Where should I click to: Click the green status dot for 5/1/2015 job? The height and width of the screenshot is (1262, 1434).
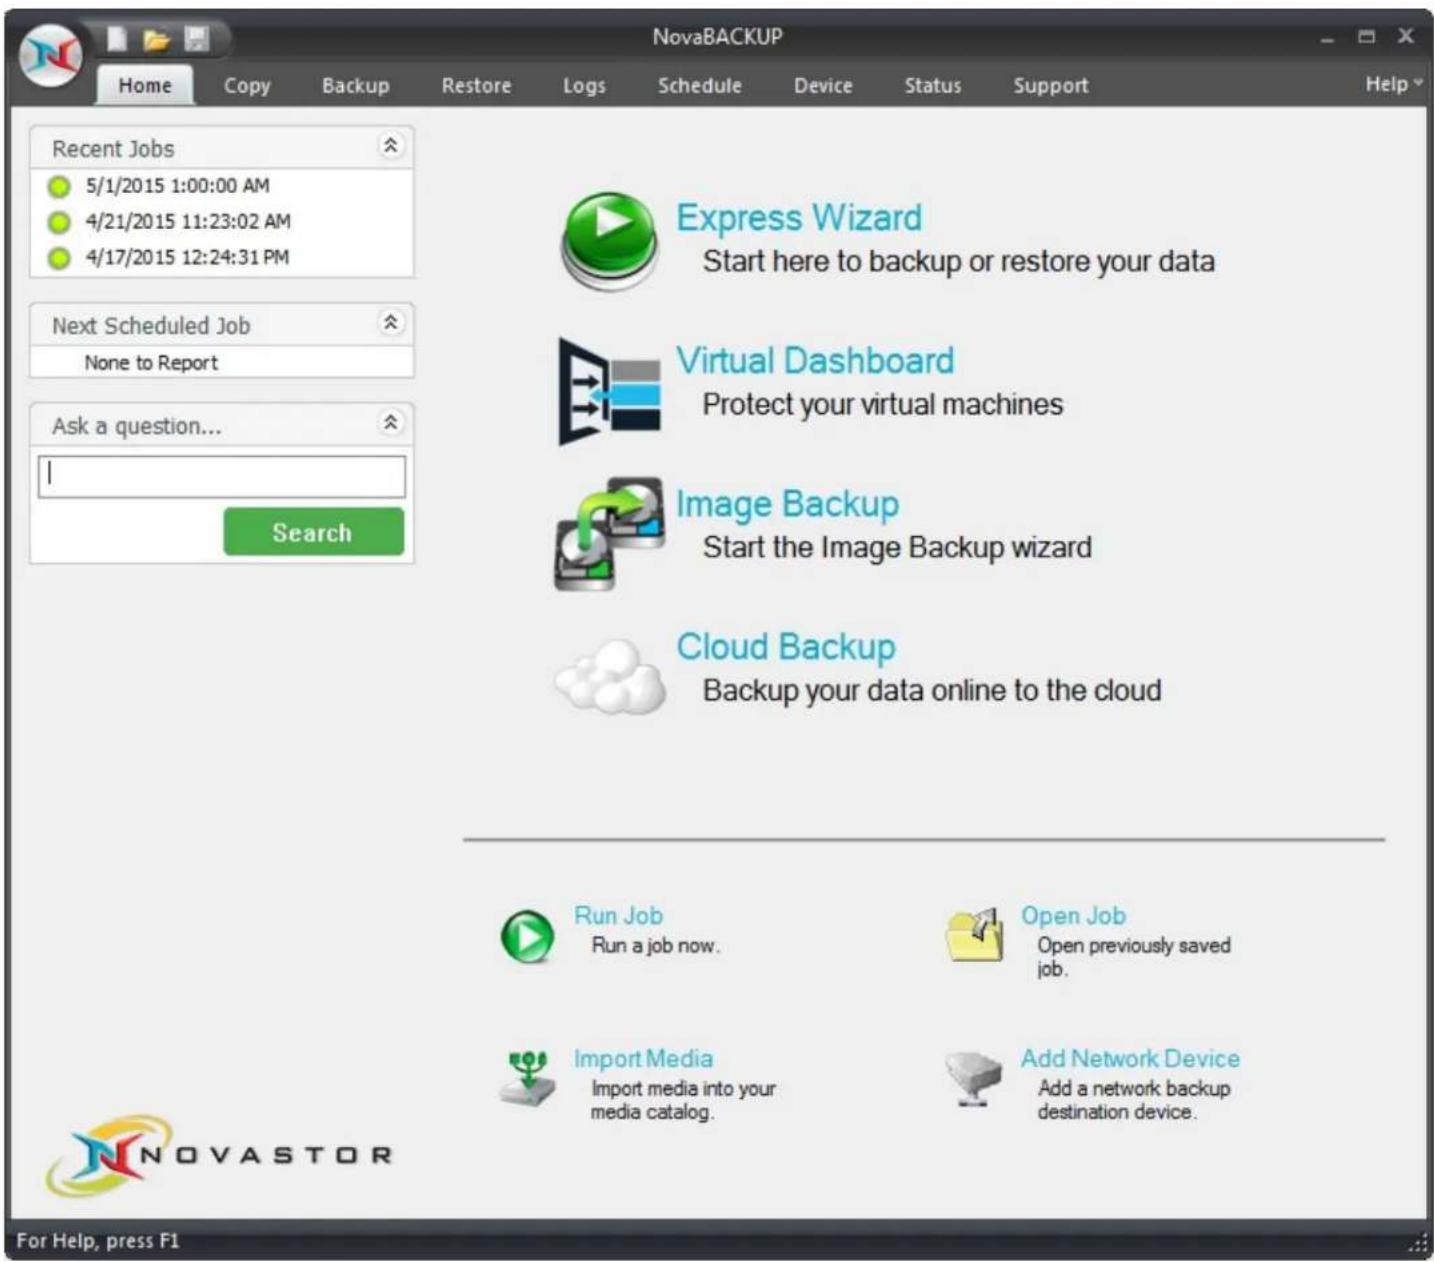[x=59, y=186]
